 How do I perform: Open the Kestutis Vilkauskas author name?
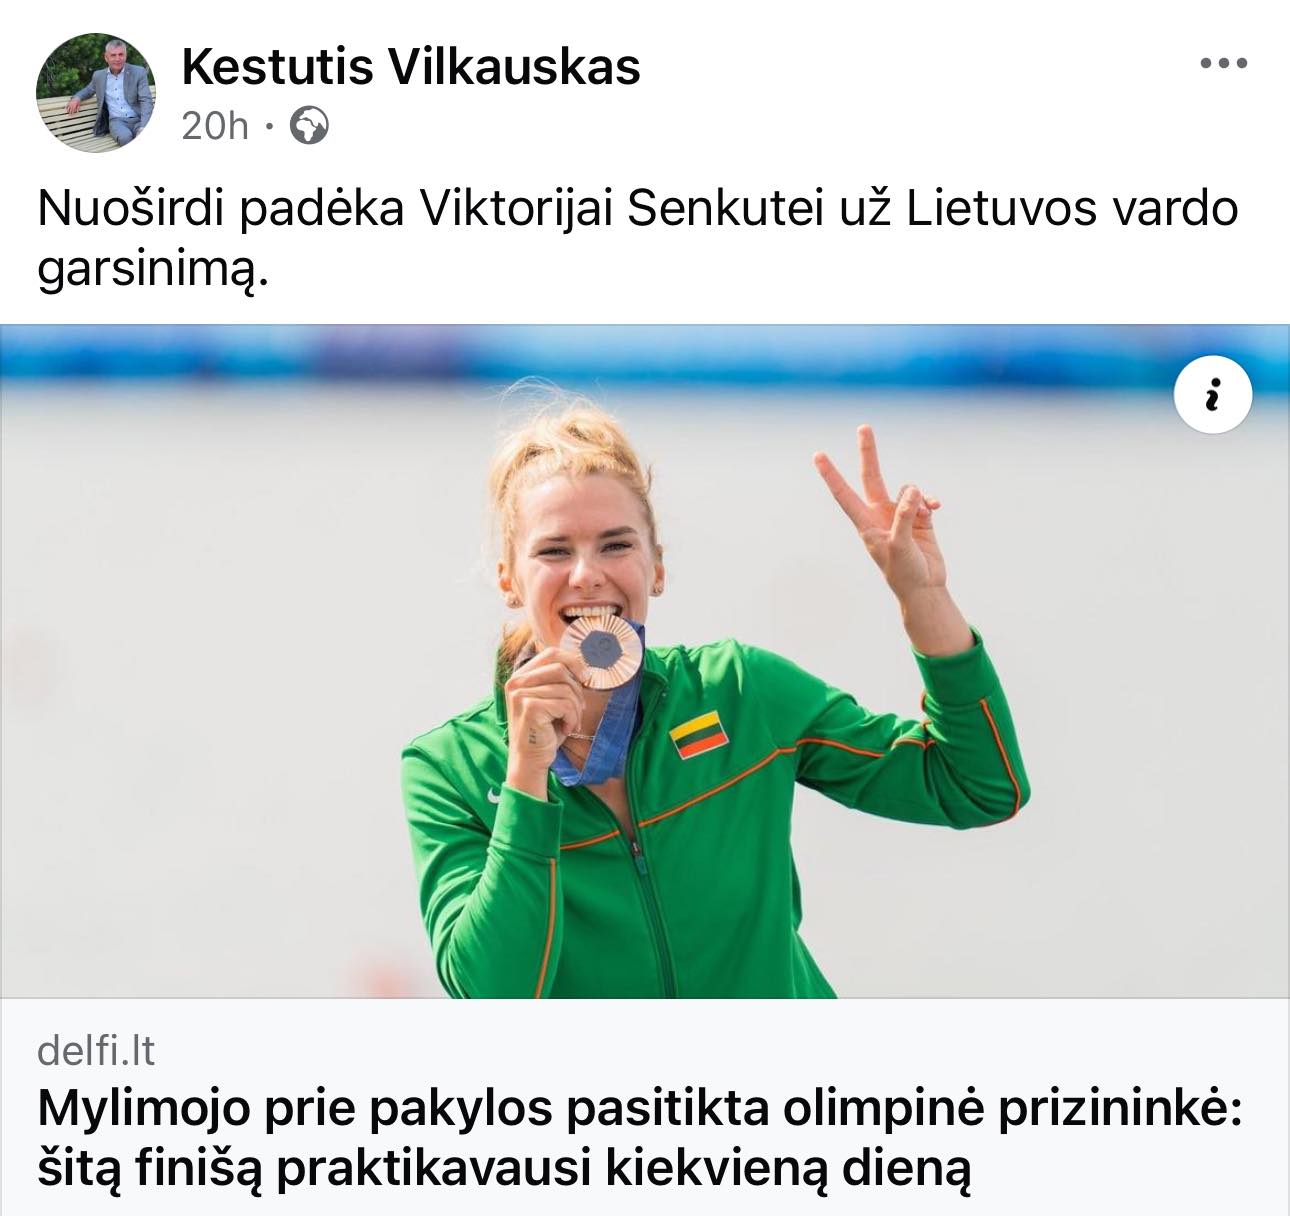tap(411, 67)
